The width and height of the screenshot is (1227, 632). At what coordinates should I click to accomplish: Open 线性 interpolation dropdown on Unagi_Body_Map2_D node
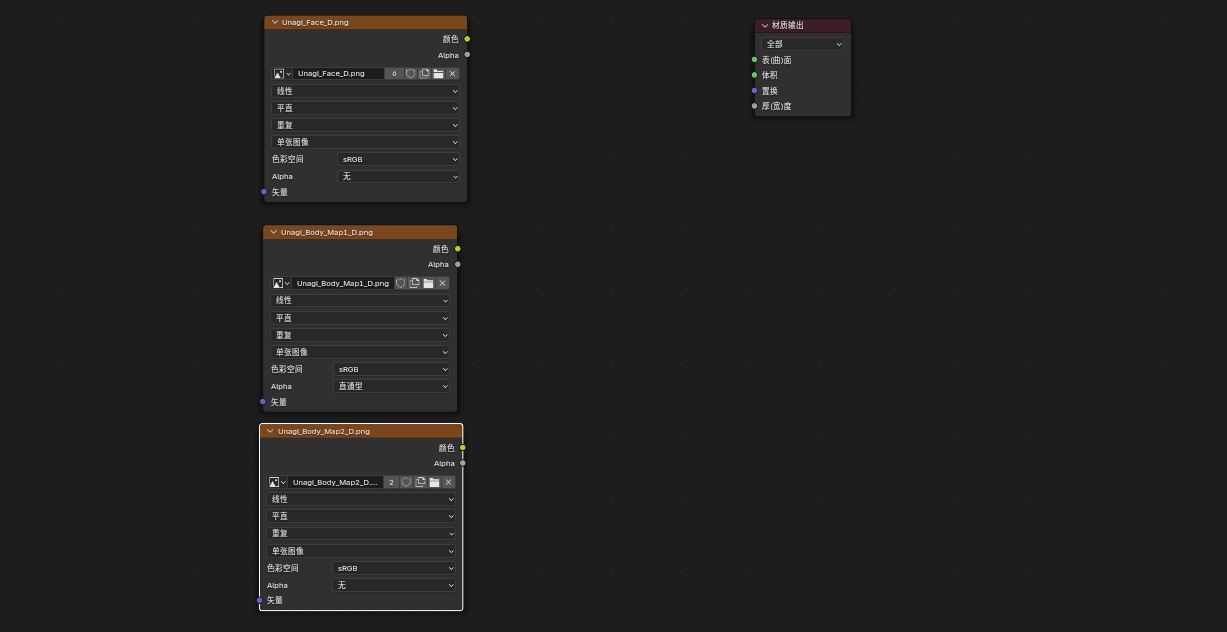tap(360, 499)
